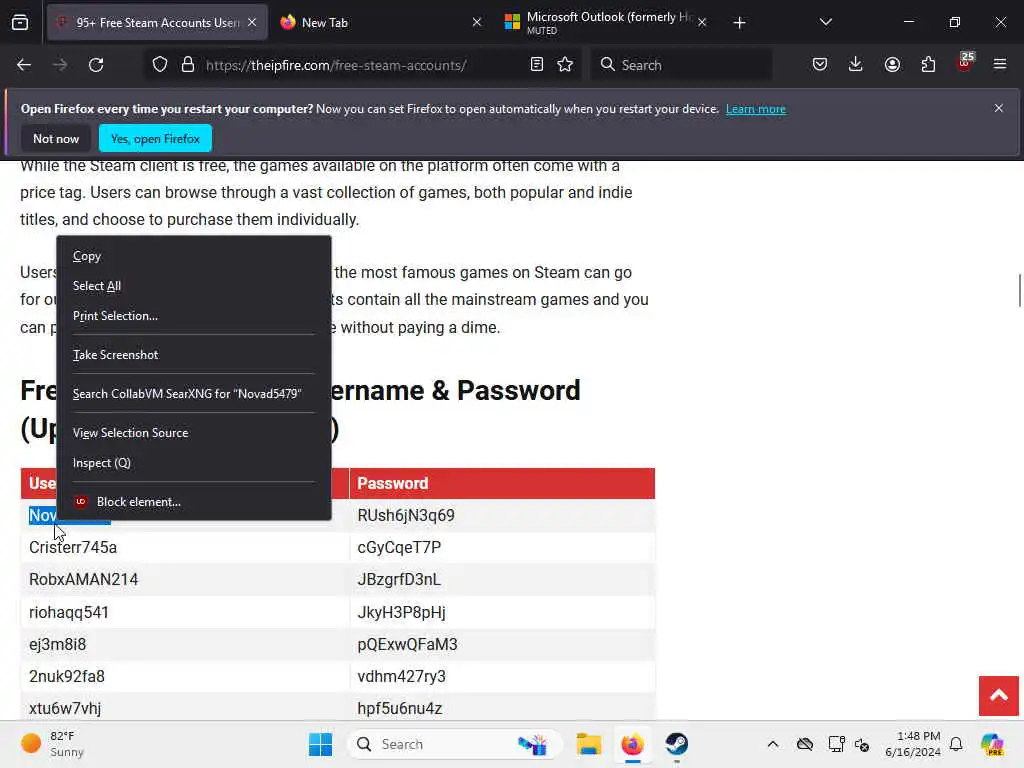
Task: Click password vdhm427ry3 cell
Action: [502, 676]
